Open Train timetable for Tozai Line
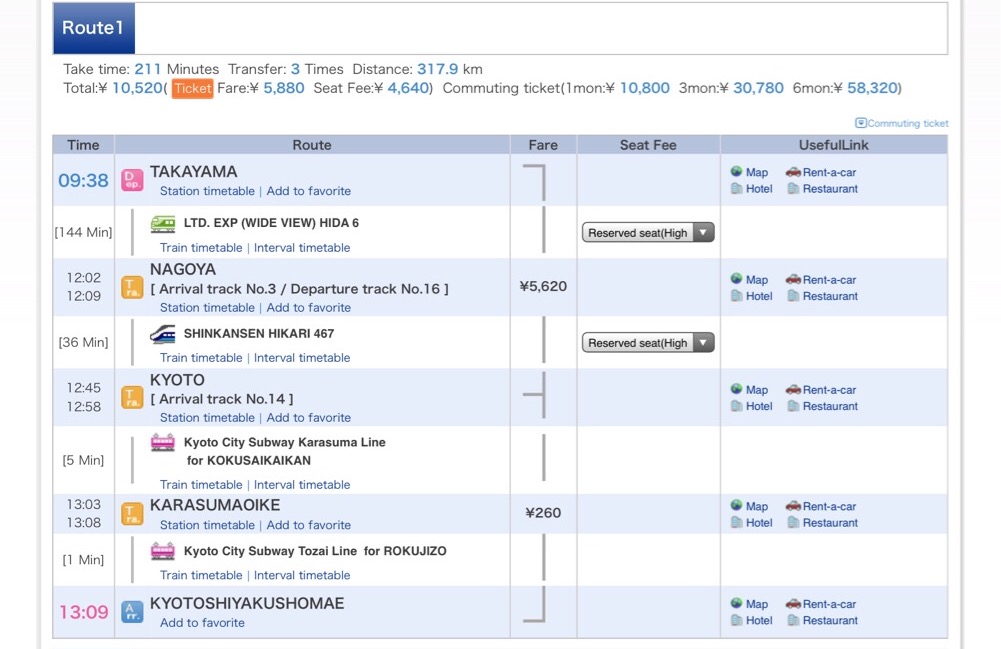1001x649 pixels. click(201, 576)
